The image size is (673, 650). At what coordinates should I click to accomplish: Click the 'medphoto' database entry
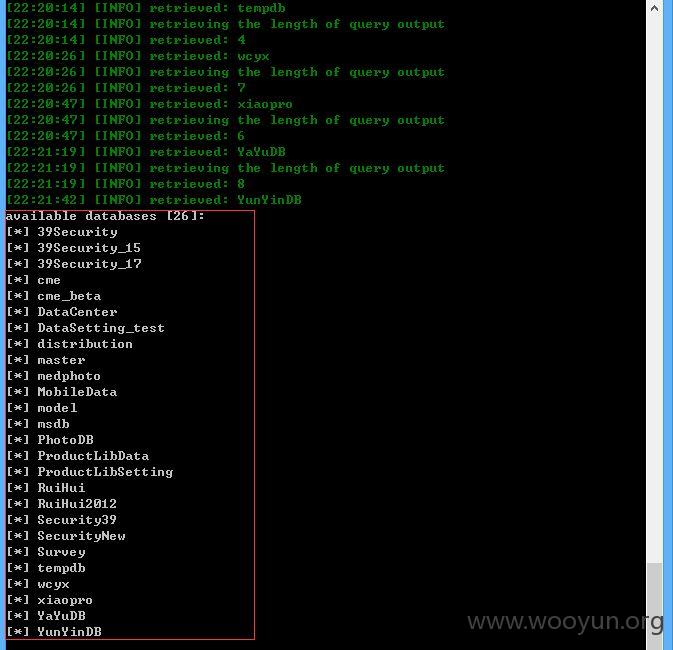click(x=54, y=376)
